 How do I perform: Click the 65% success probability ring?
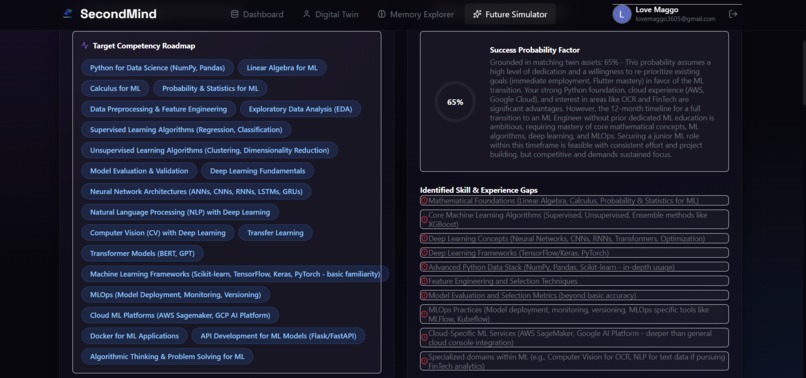455,102
